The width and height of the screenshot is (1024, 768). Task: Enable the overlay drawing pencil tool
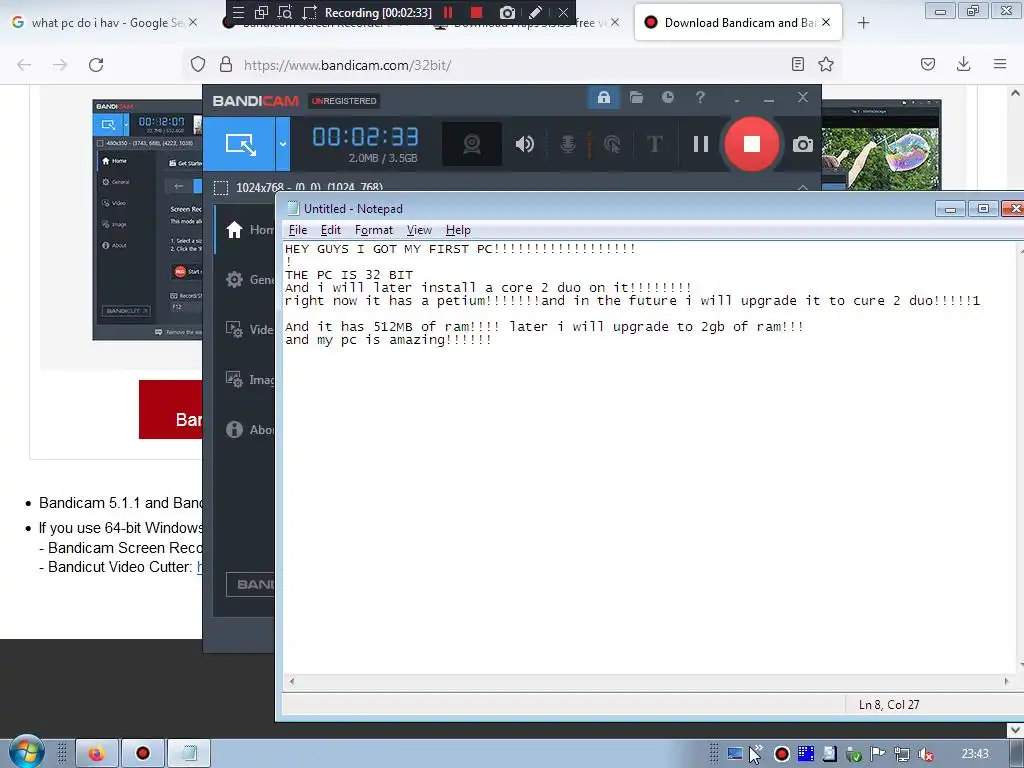(536, 12)
